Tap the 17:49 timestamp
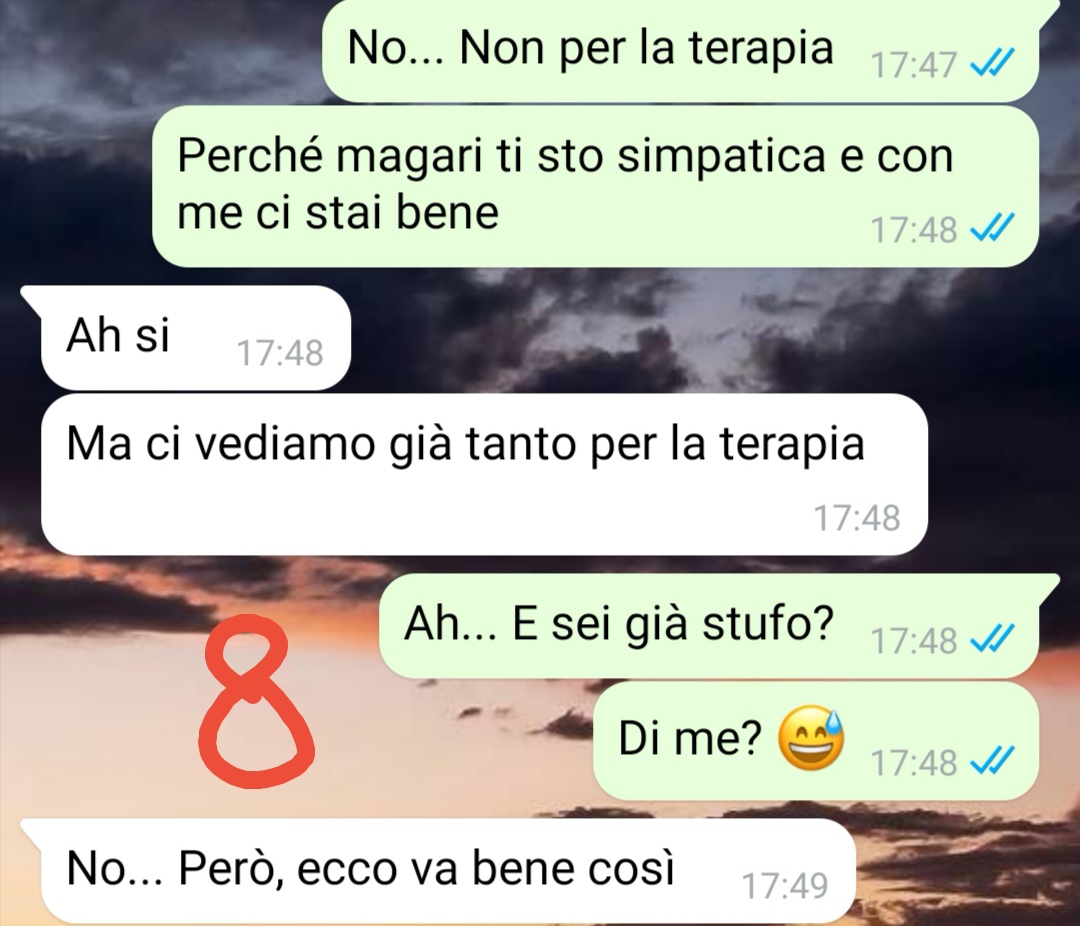 pos(785,886)
